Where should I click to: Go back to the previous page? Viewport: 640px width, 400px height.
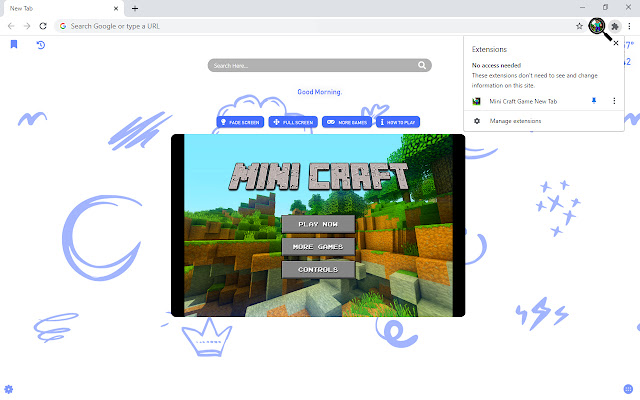point(11,26)
